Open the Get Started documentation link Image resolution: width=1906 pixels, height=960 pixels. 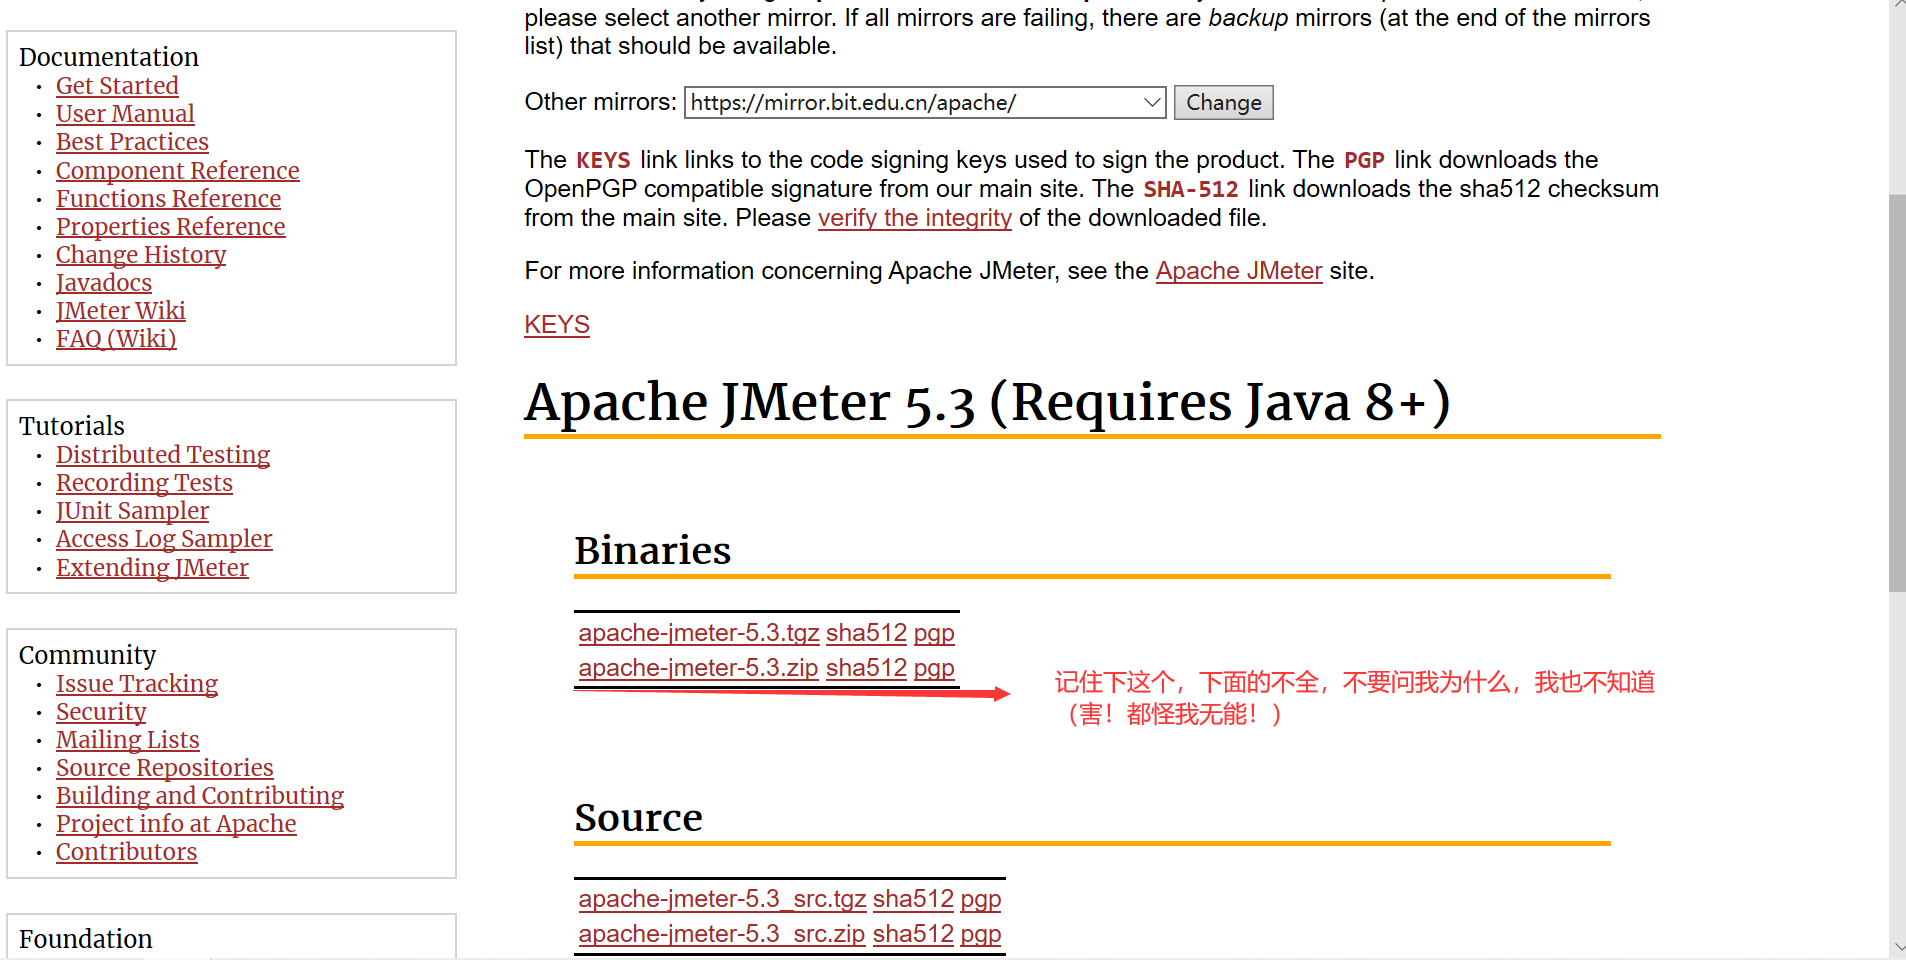(x=117, y=86)
